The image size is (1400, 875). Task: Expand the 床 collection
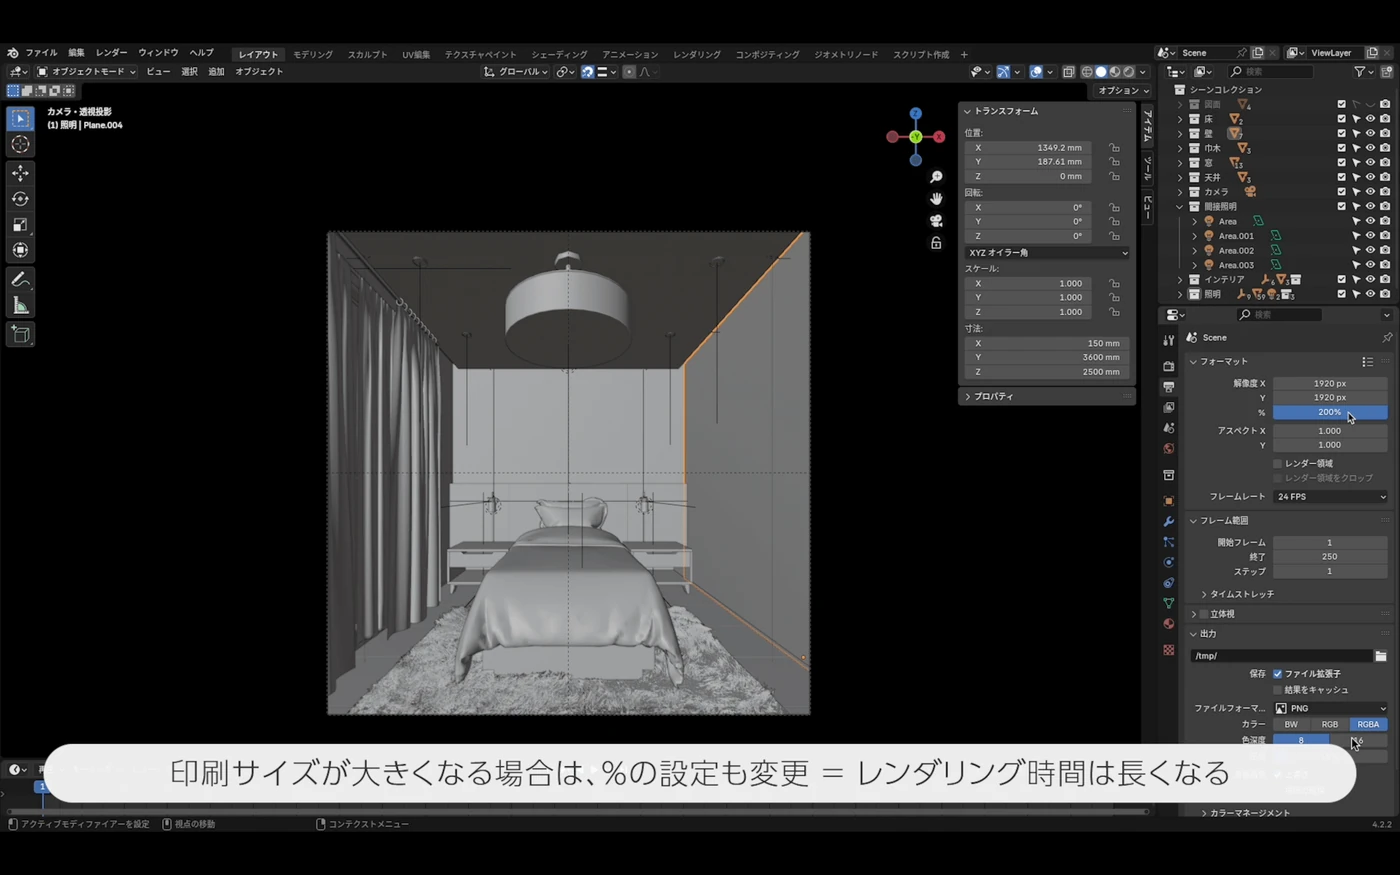coord(1180,119)
